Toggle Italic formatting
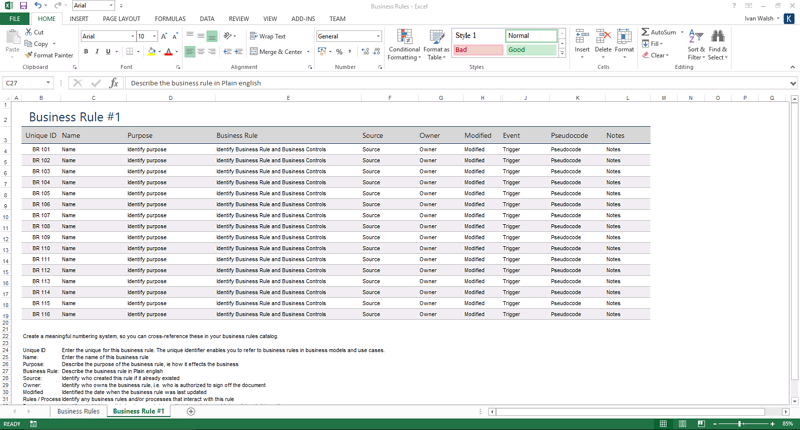The image size is (800, 430). tap(97, 52)
